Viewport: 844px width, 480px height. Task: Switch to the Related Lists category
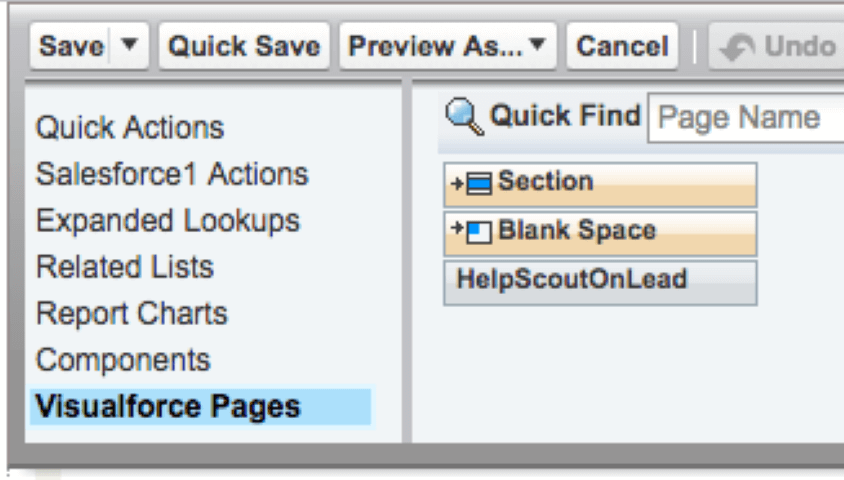(124, 267)
